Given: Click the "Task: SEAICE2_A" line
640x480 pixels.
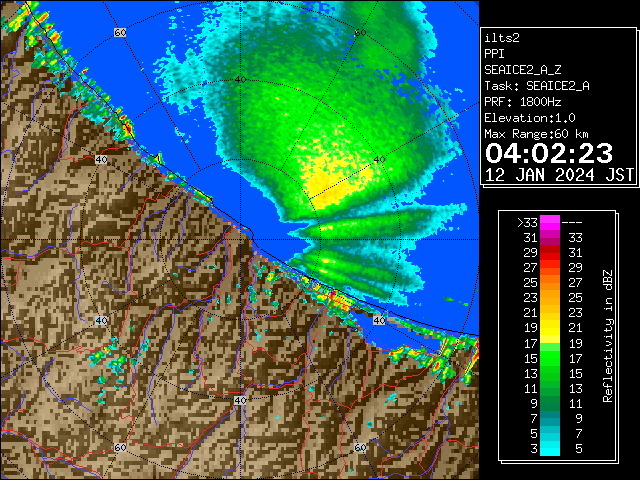Looking at the screenshot, I should click(x=537, y=86).
